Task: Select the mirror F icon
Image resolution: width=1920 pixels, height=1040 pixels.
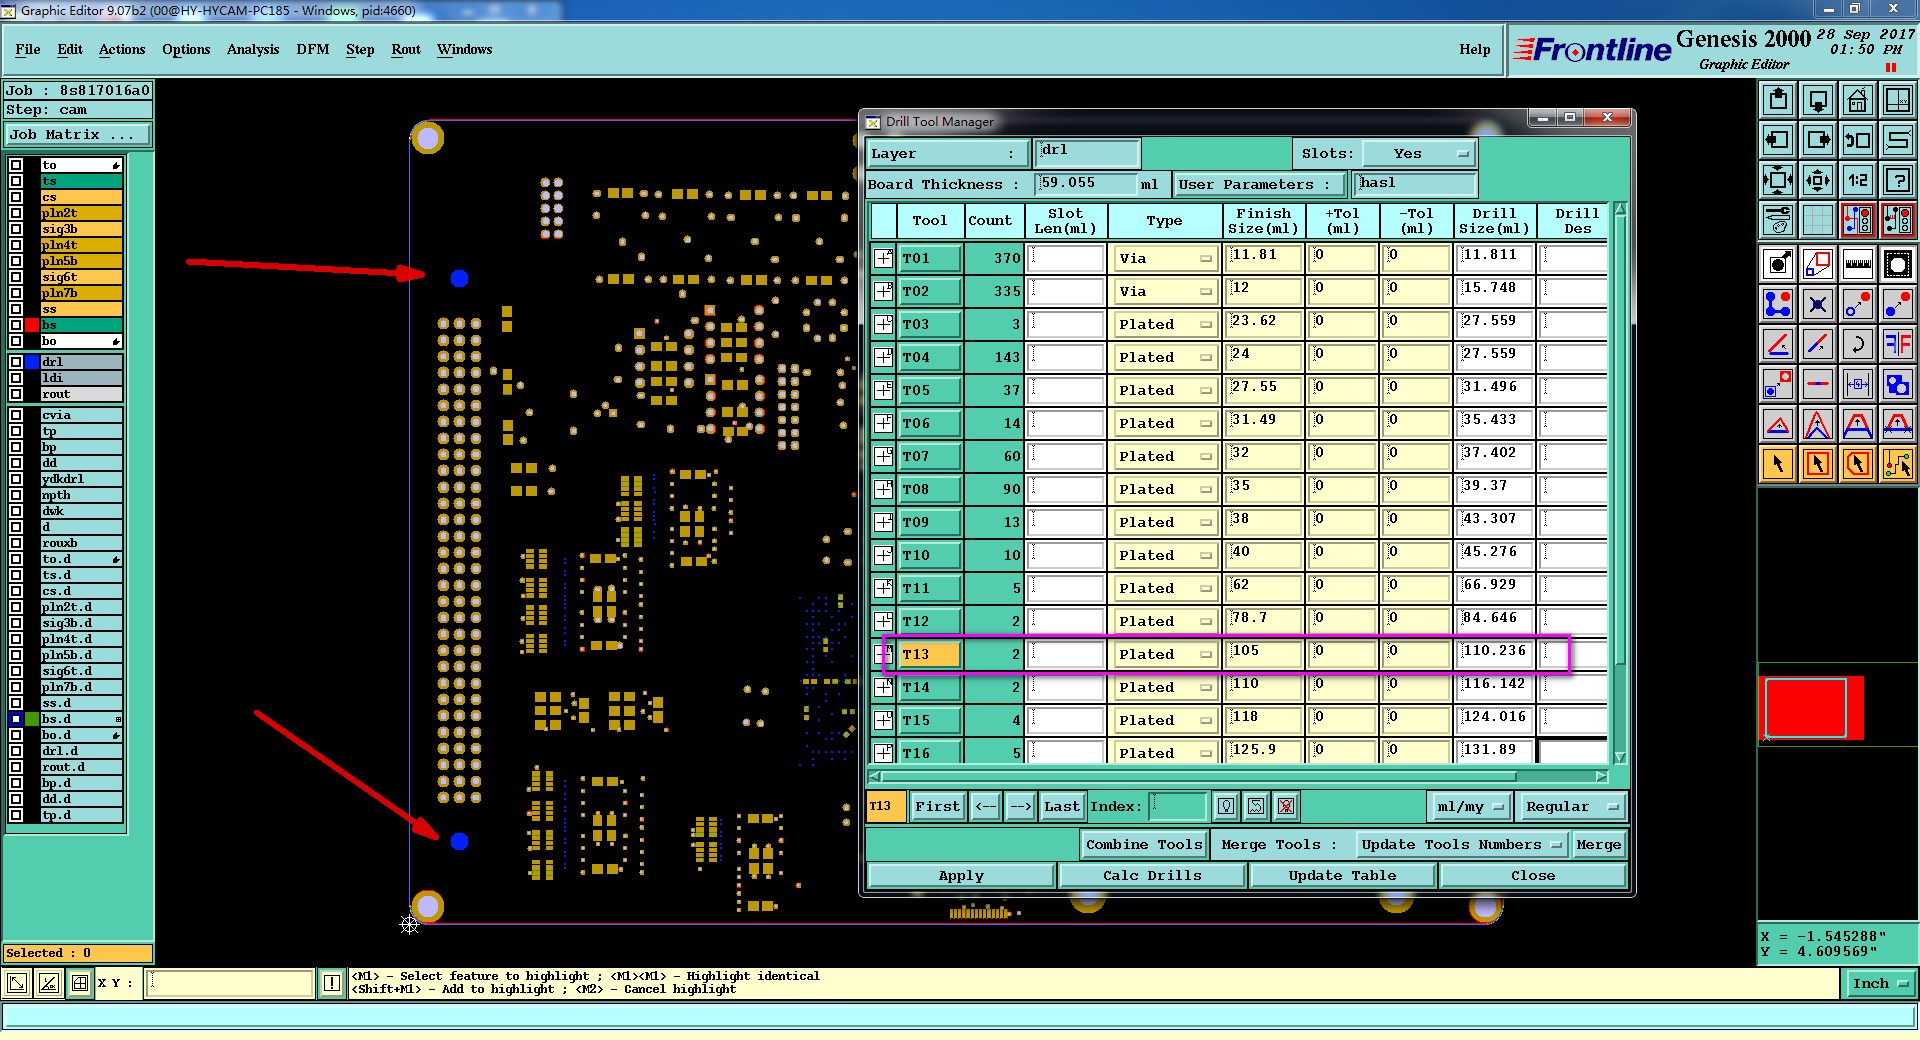Action: [x=1898, y=344]
